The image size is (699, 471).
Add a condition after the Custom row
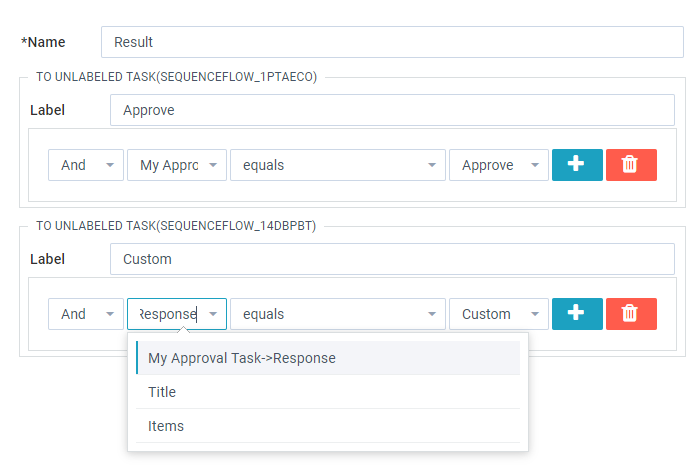point(577,314)
